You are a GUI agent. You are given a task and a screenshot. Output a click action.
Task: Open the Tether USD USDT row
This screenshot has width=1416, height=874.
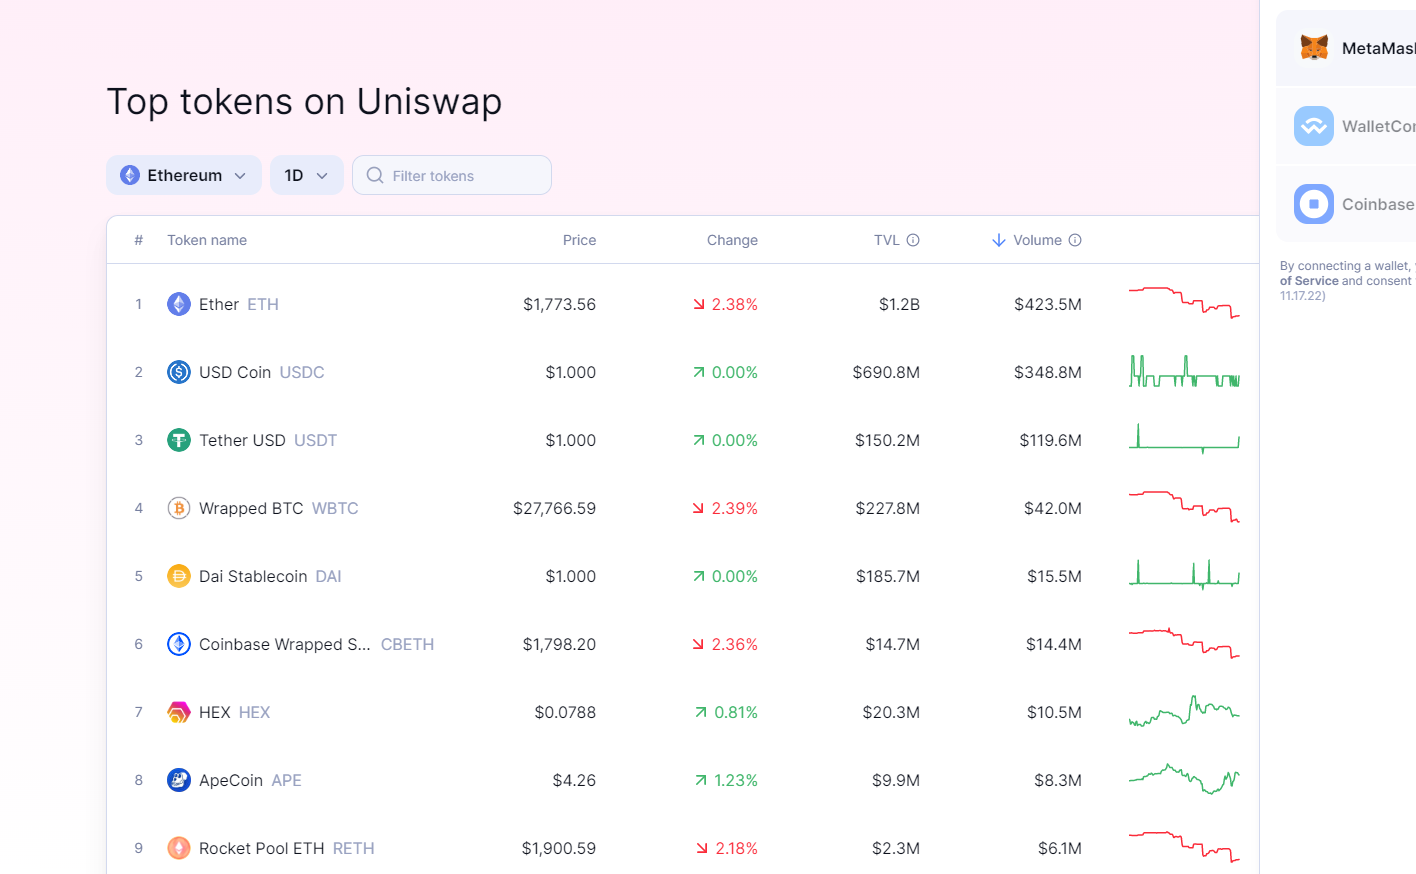pyautogui.click(x=683, y=440)
